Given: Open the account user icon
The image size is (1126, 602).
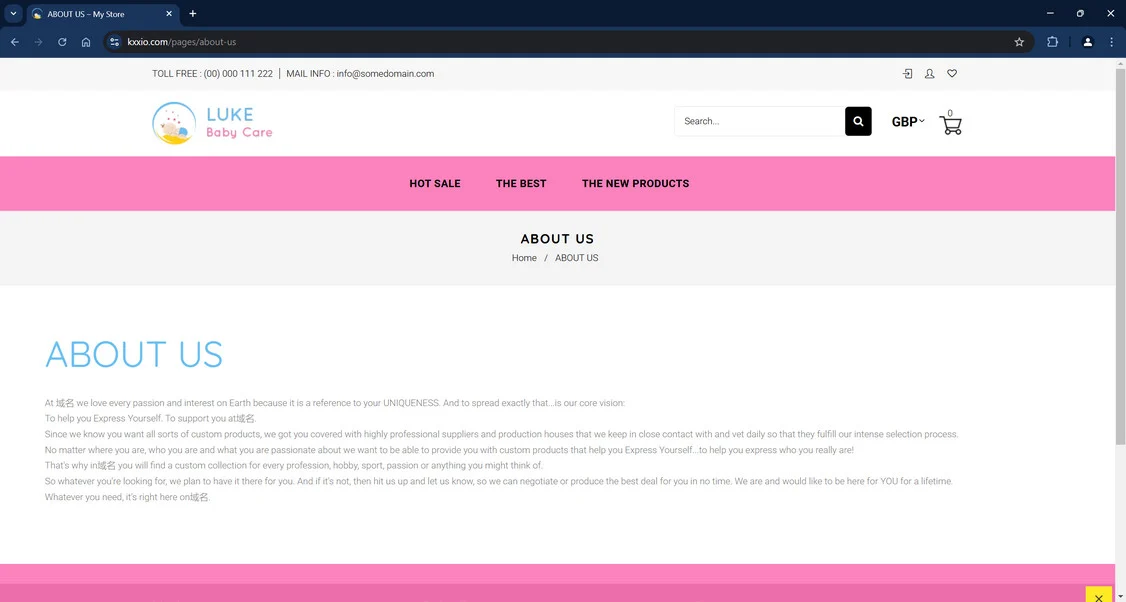Looking at the screenshot, I should (929, 73).
